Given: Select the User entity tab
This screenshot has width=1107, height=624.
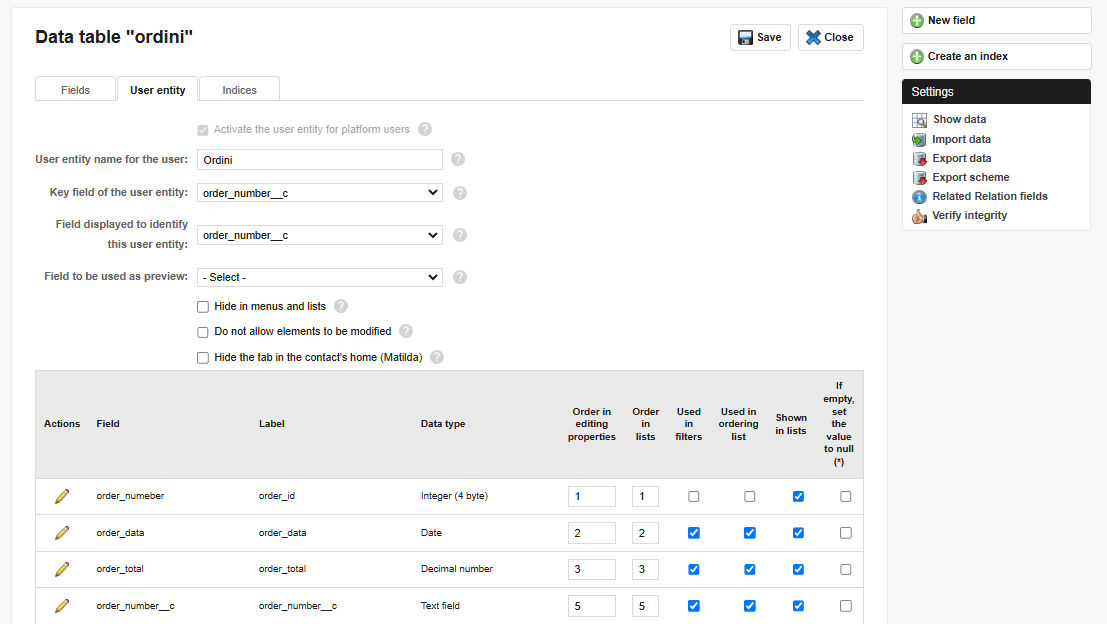Looking at the screenshot, I should click(157, 90).
